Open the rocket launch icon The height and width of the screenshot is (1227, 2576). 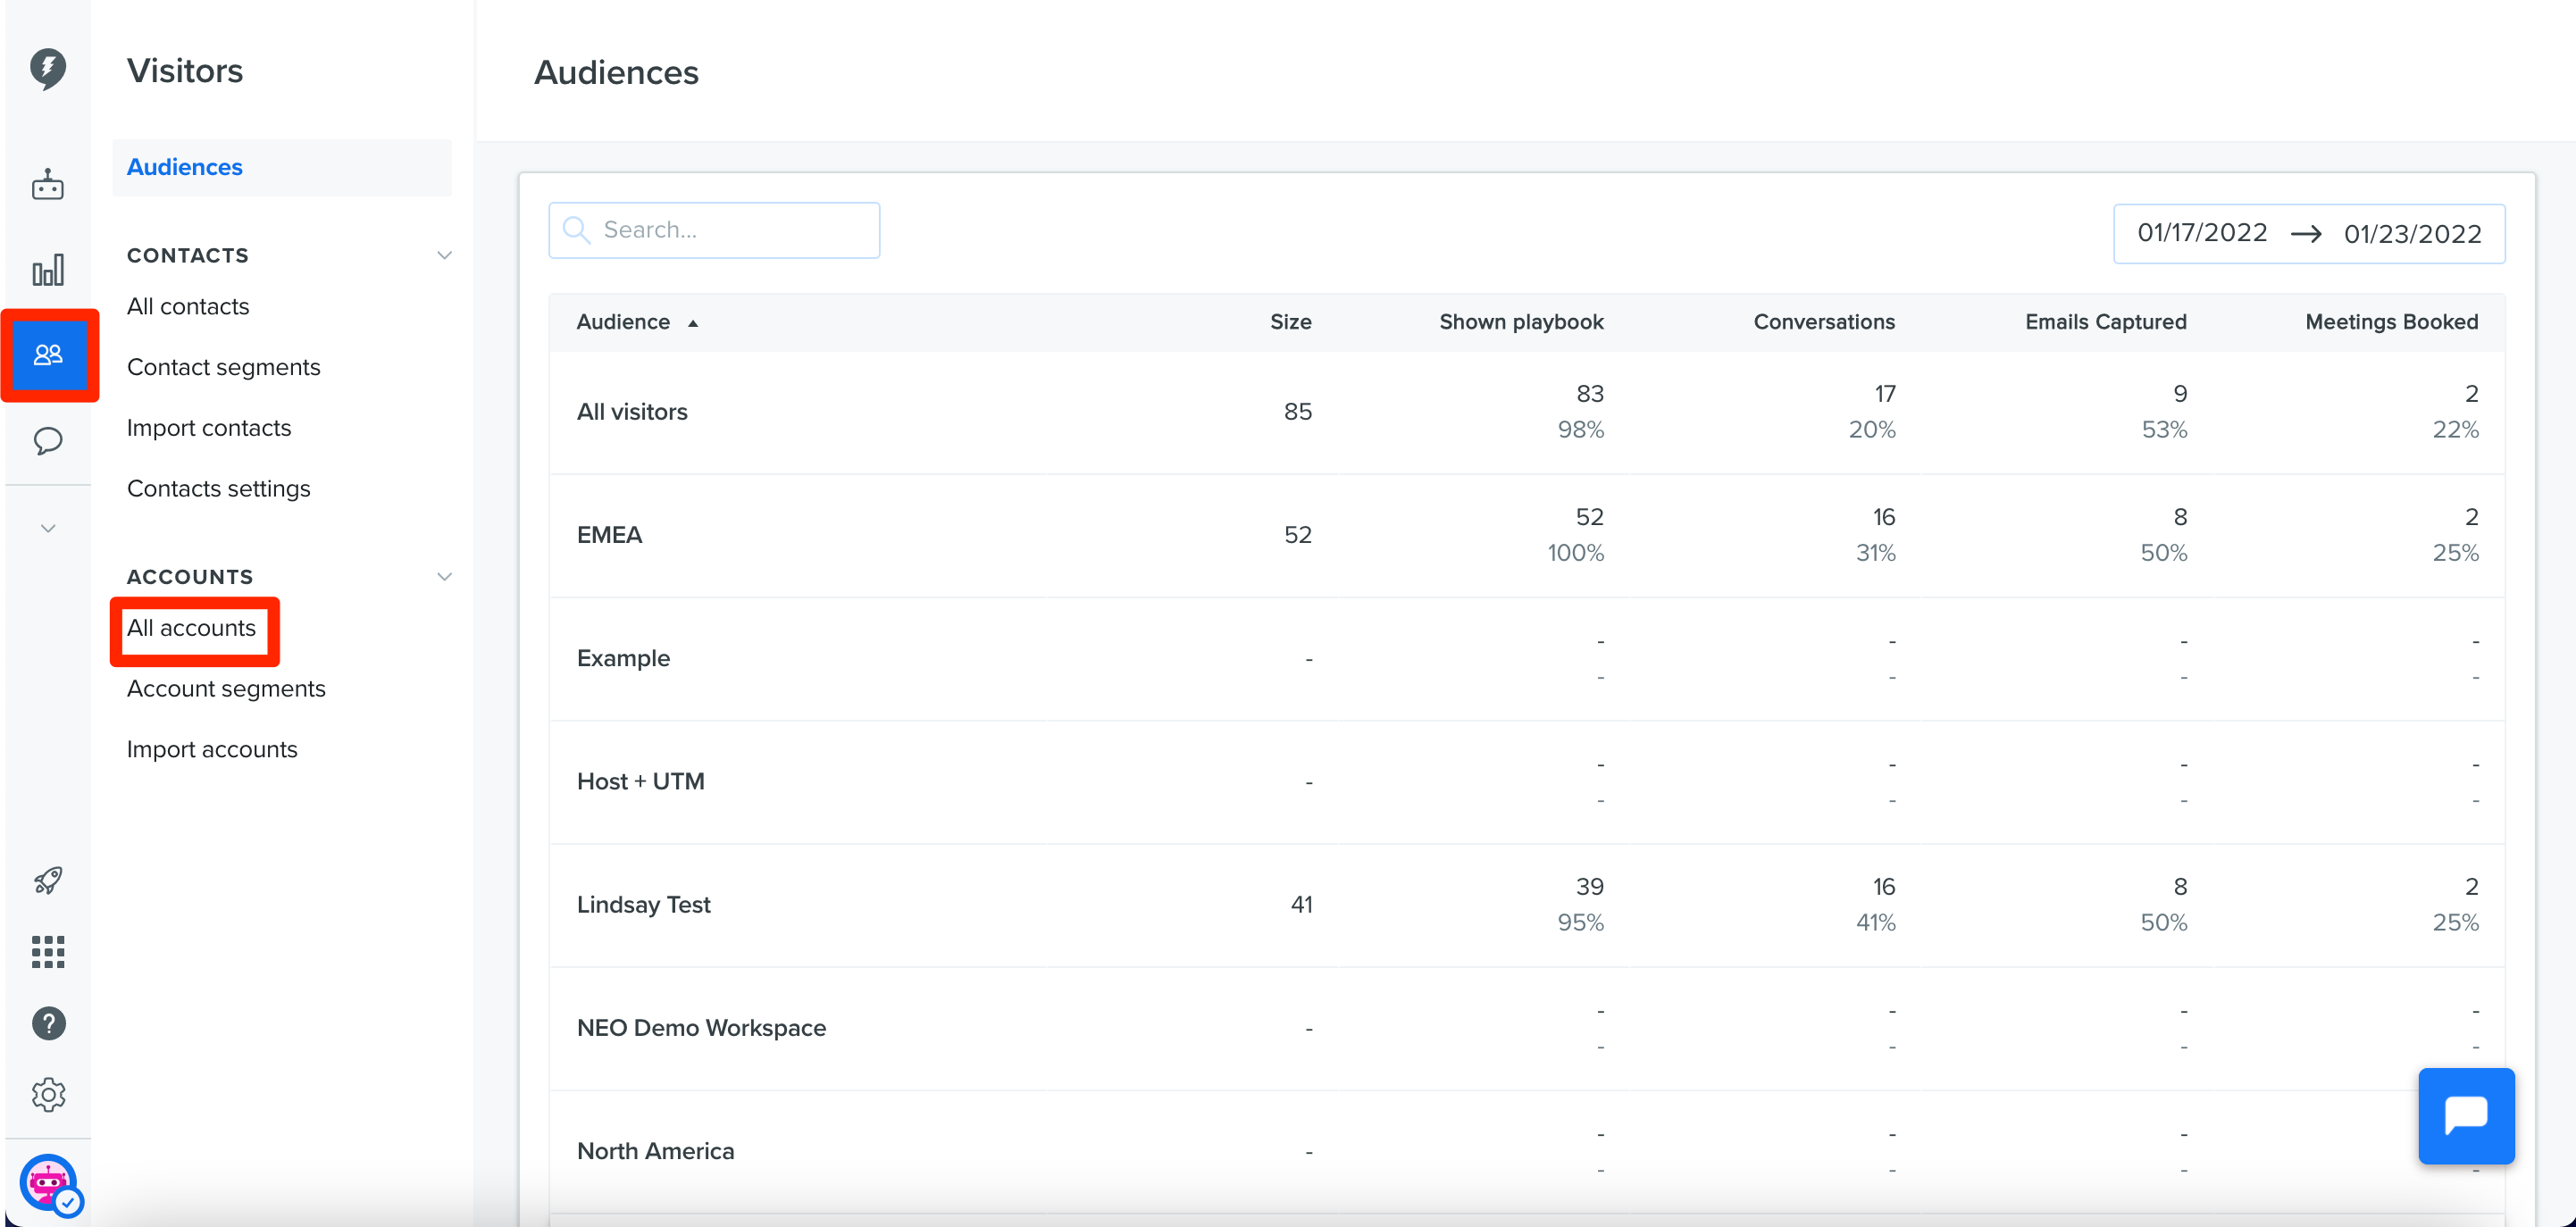(x=48, y=880)
